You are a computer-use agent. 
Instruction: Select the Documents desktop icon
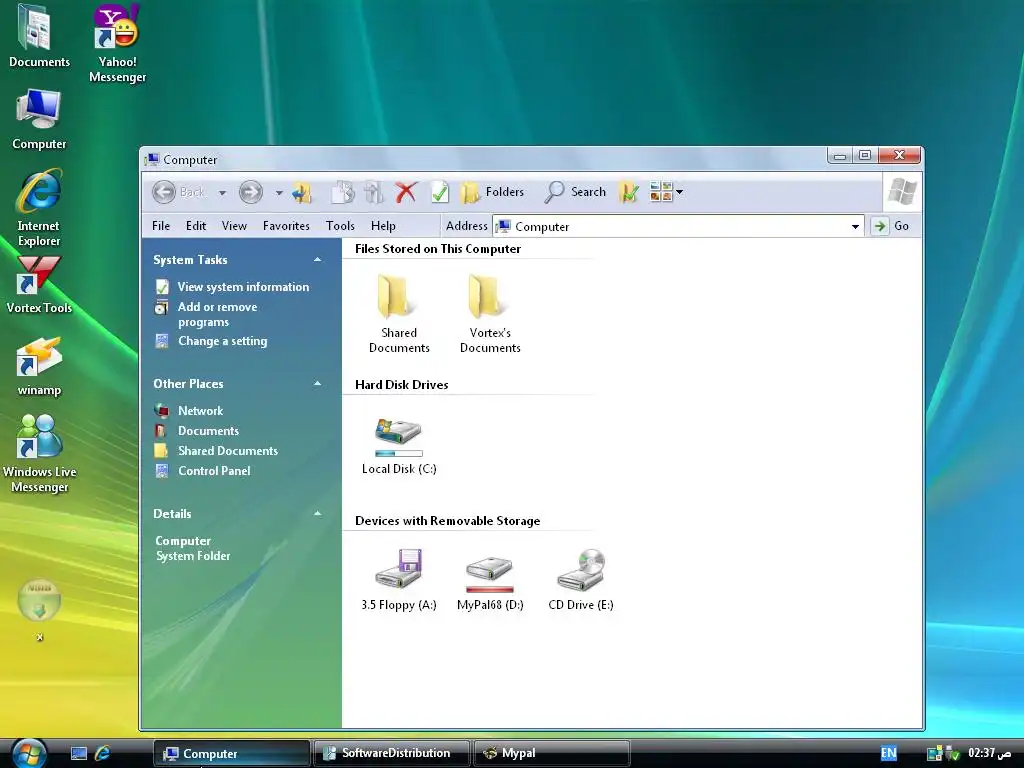39,37
